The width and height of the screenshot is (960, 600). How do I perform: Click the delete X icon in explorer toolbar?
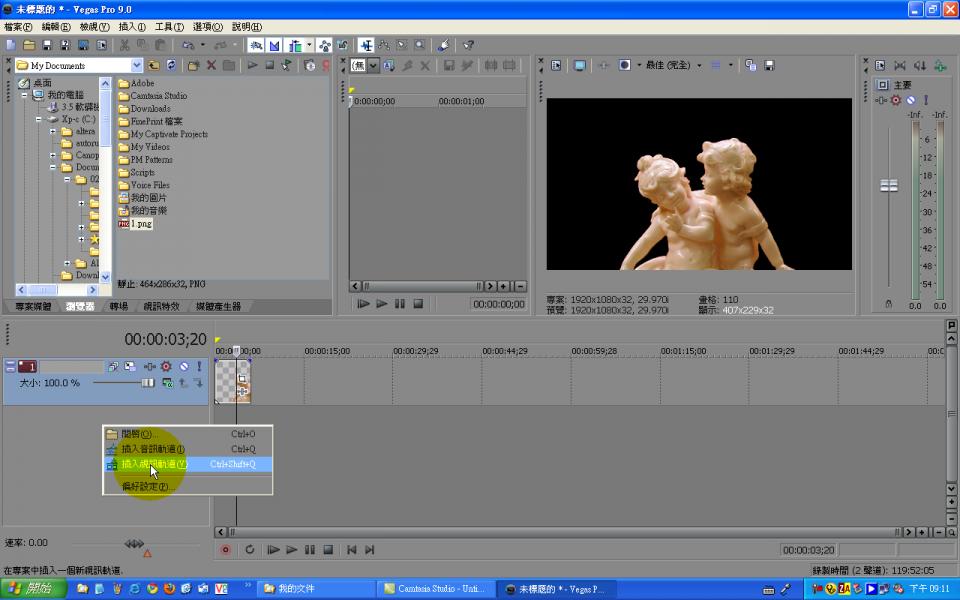[x=211, y=66]
